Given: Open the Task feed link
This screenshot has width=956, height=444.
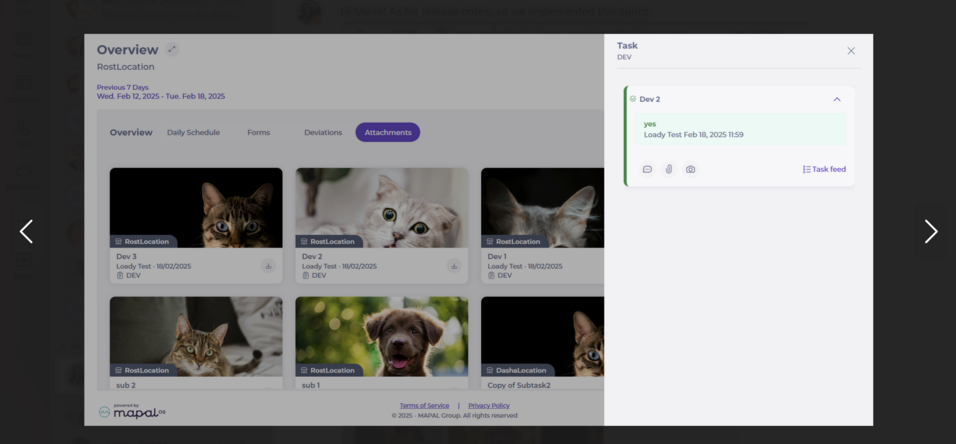Looking at the screenshot, I should coord(824,170).
